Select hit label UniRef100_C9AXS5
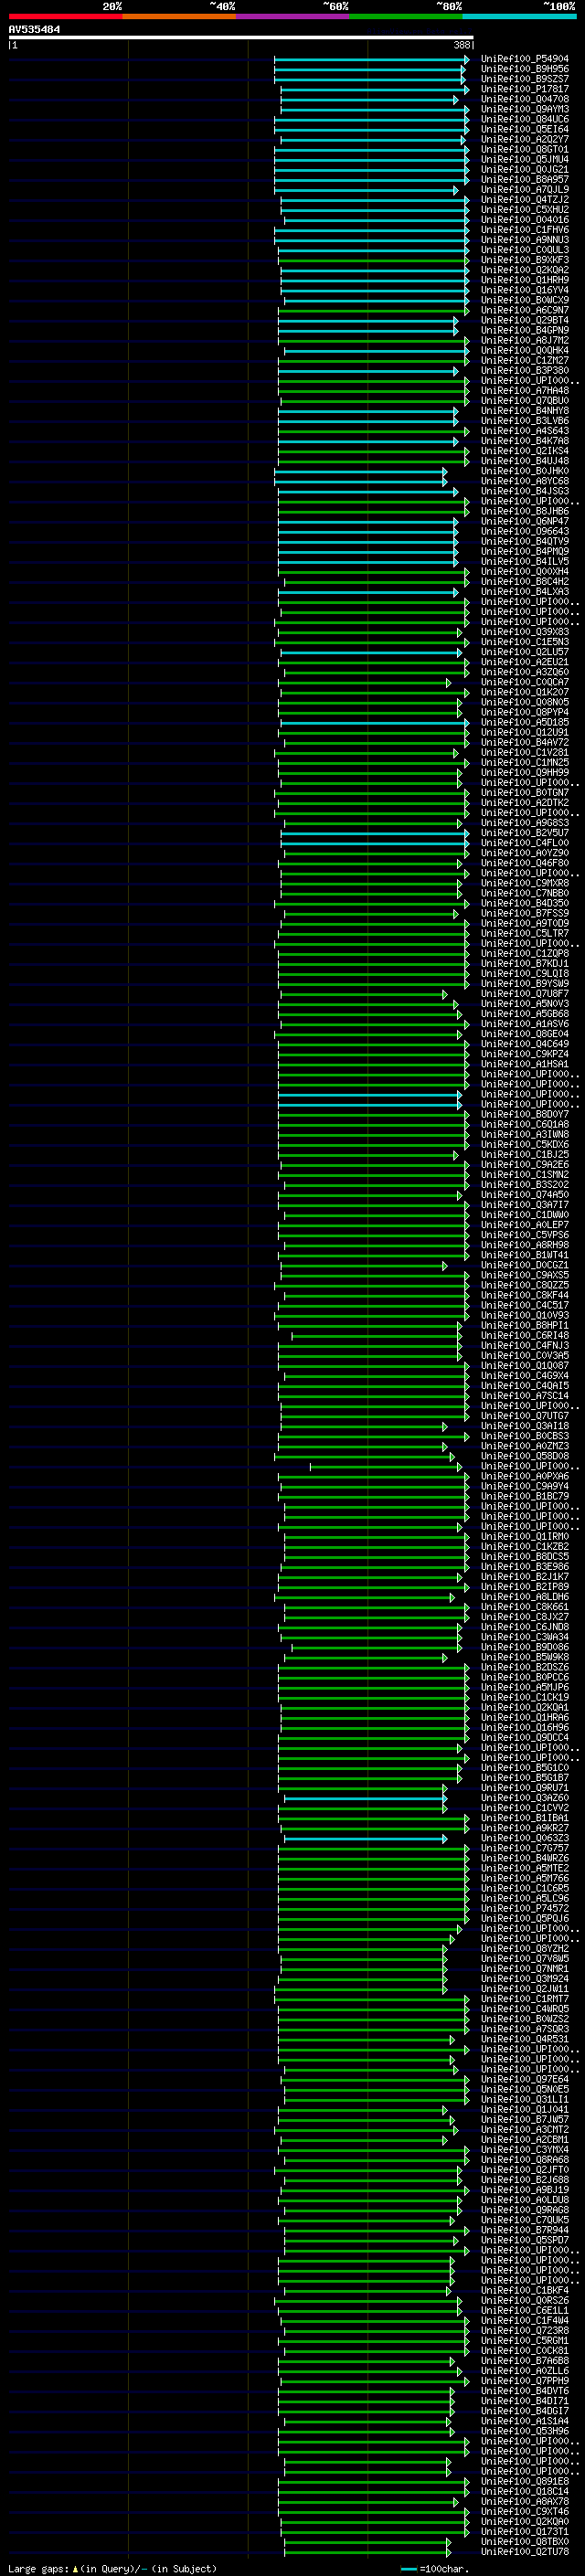 coord(524,1276)
